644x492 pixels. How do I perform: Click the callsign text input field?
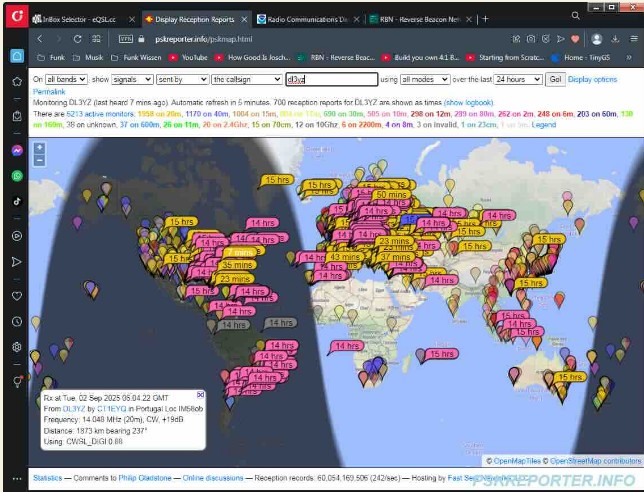click(x=330, y=79)
